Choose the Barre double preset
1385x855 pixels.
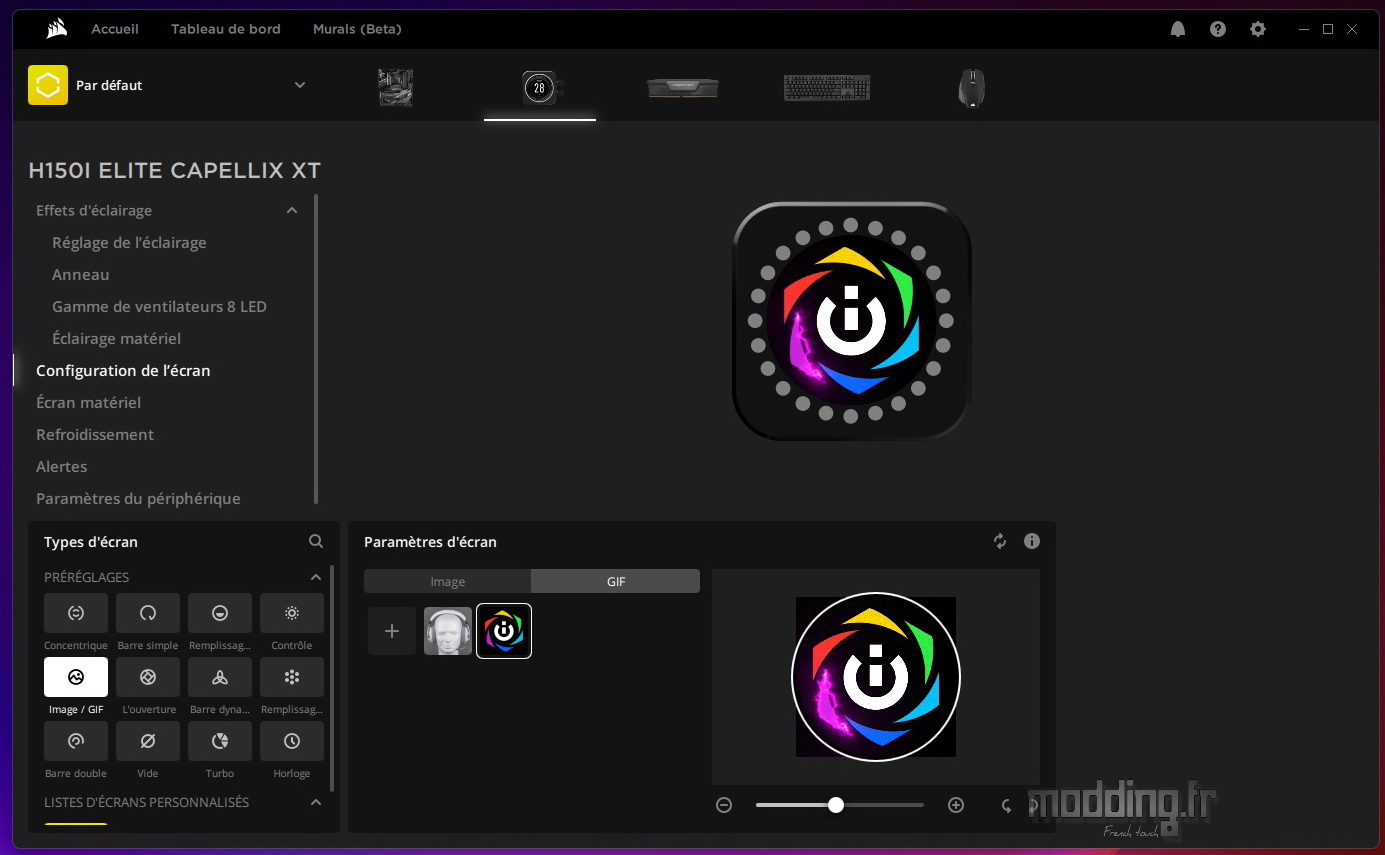click(x=76, y=741)
